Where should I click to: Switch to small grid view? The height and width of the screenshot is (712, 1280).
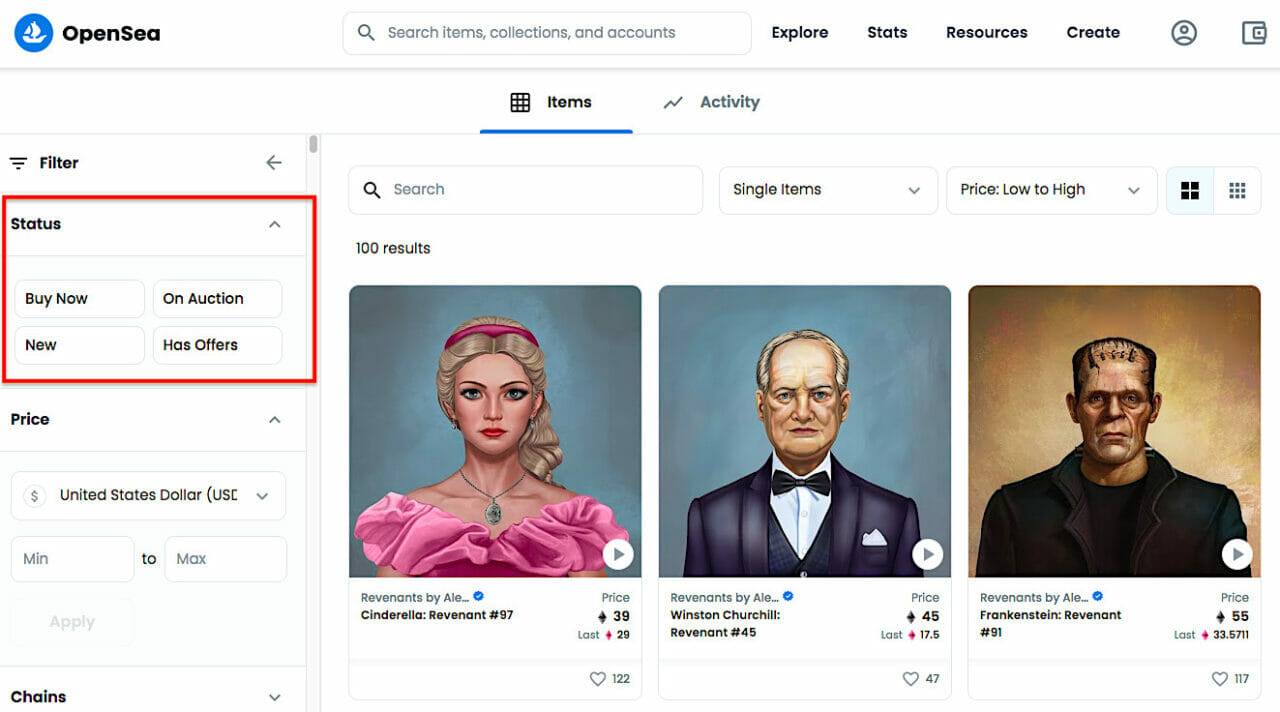[x=1237, y=190]
